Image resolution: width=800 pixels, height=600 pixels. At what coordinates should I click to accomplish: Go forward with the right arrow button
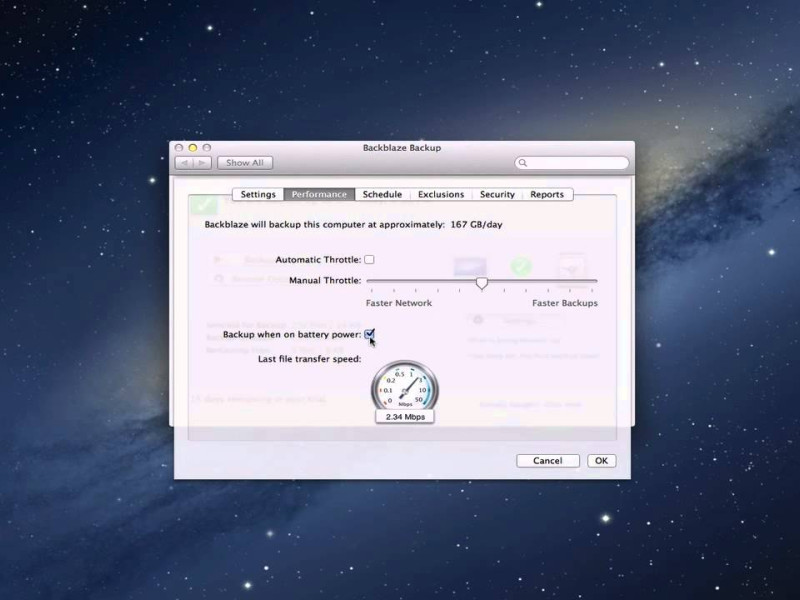pos(203,163)
